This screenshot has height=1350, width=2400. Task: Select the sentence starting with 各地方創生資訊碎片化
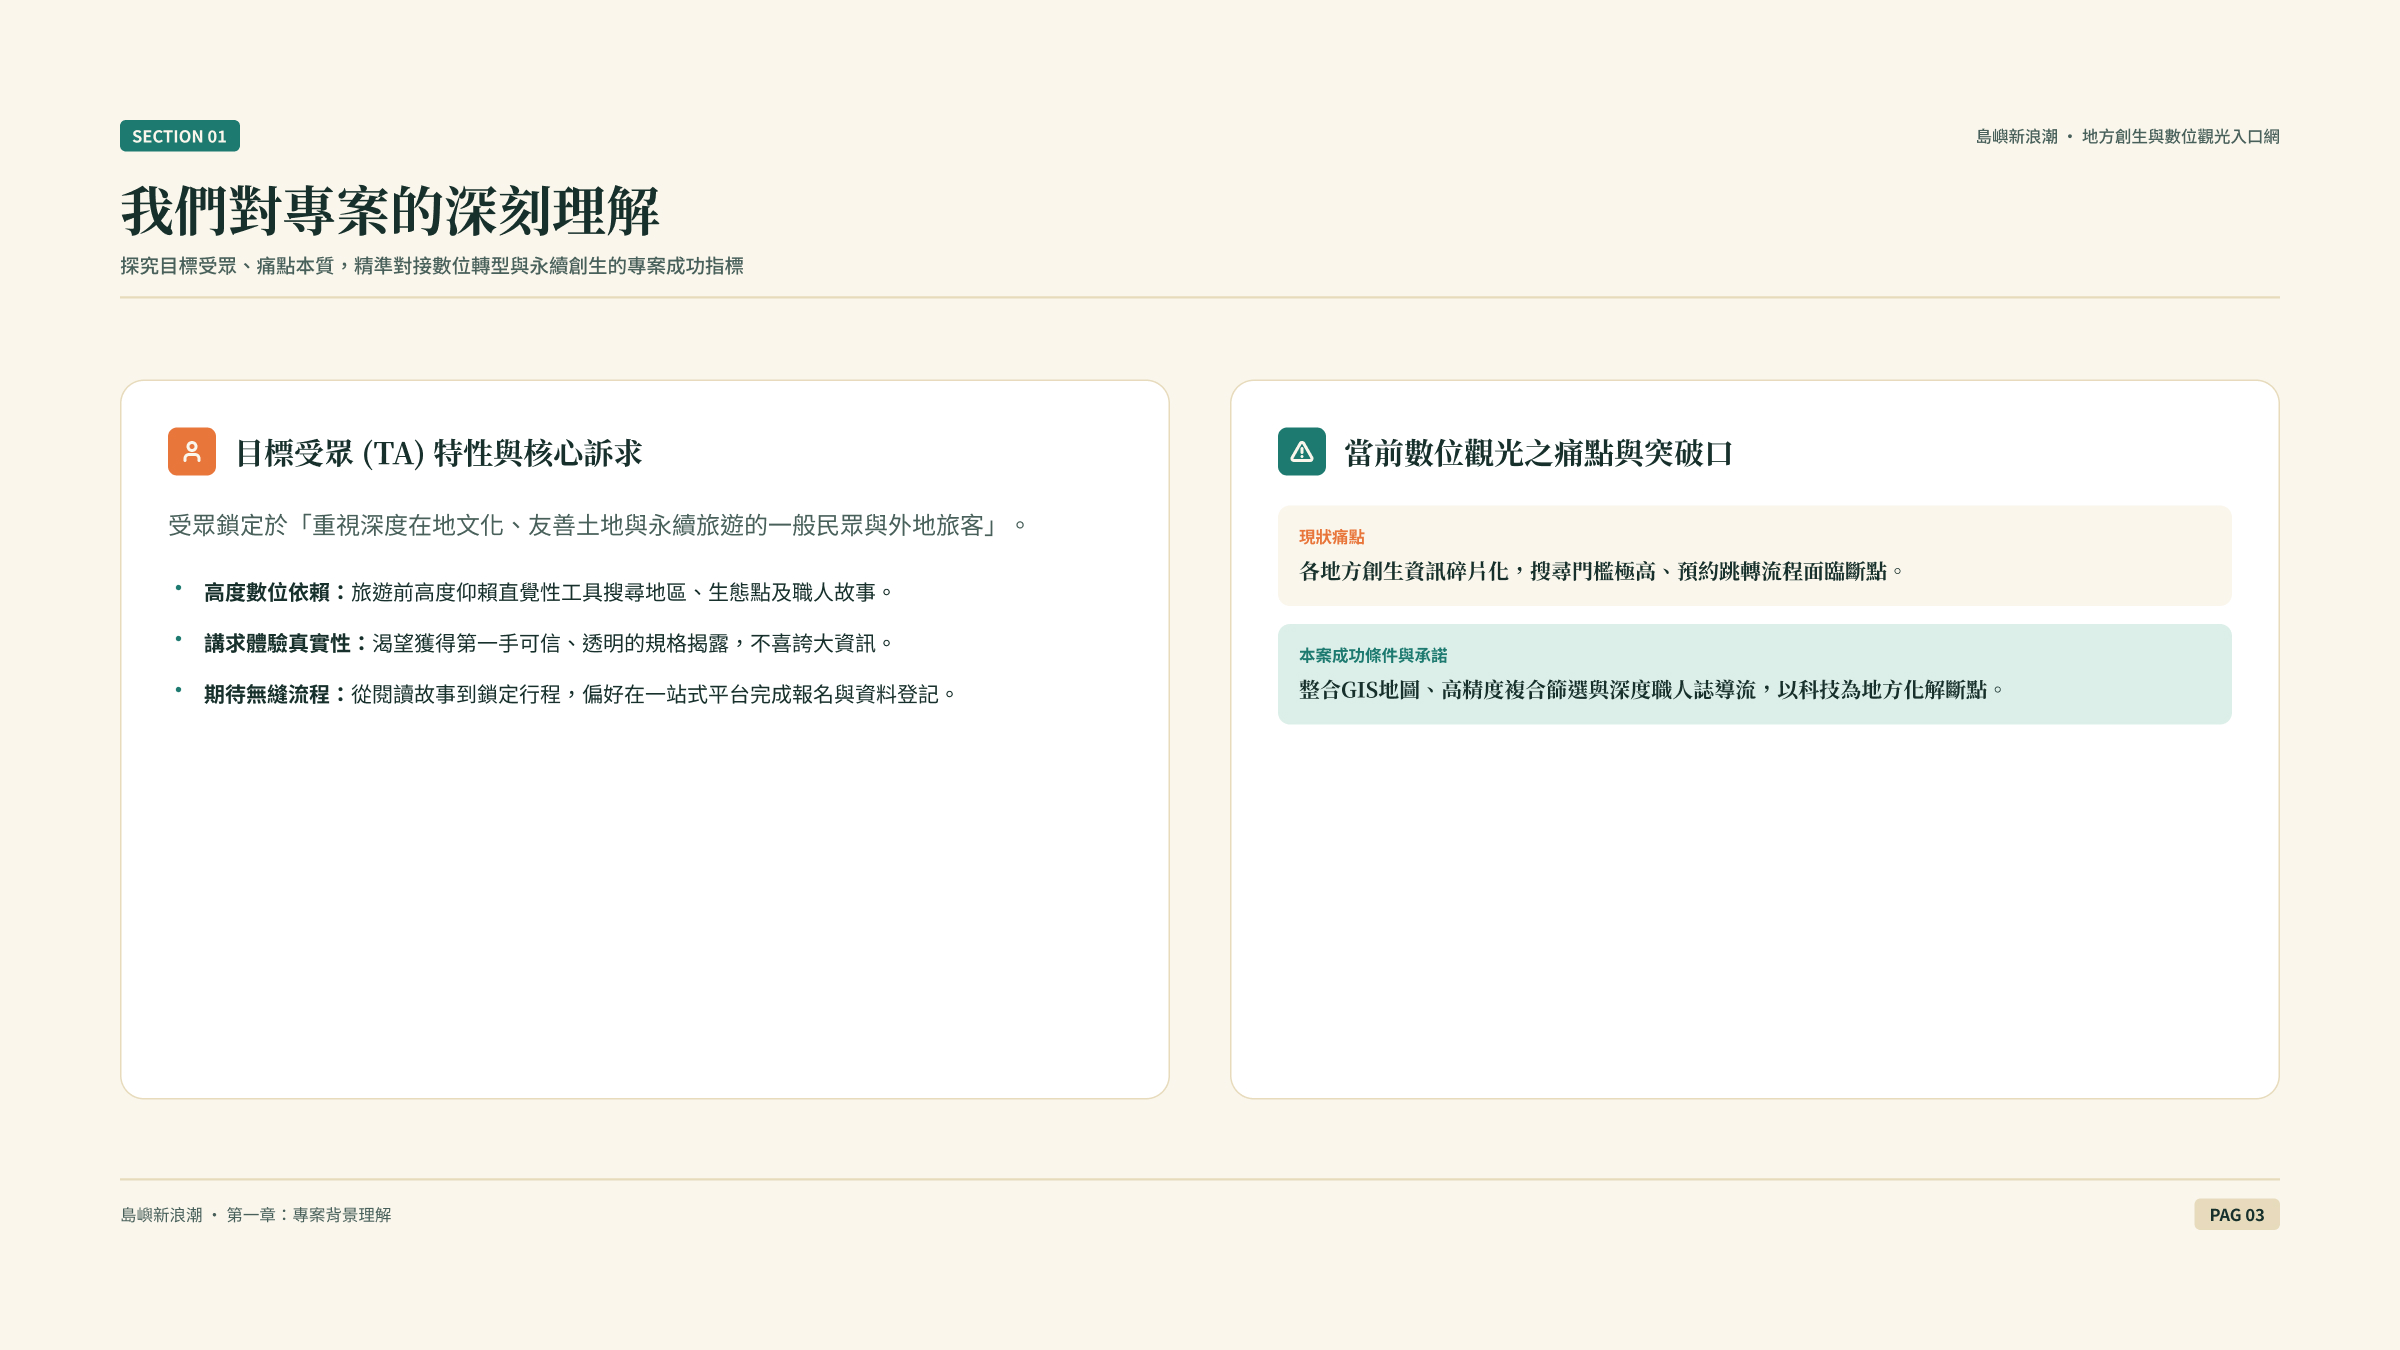(x=1600, y=571)
